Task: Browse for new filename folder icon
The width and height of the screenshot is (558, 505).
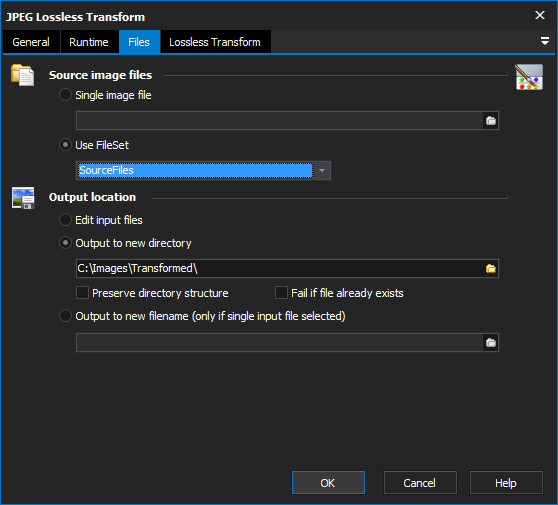Action: (491, 342)
